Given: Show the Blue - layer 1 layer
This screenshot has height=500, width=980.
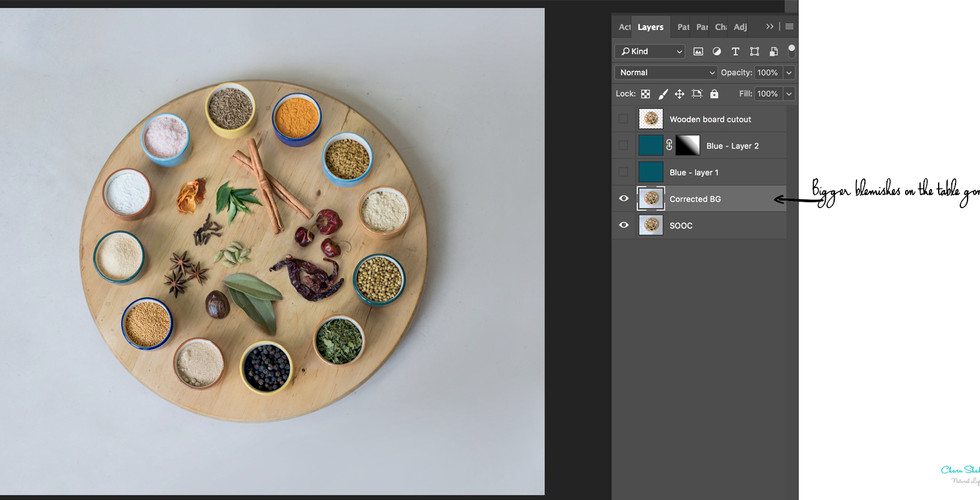Looking at the screenshot, I should (x=623, y=172).
